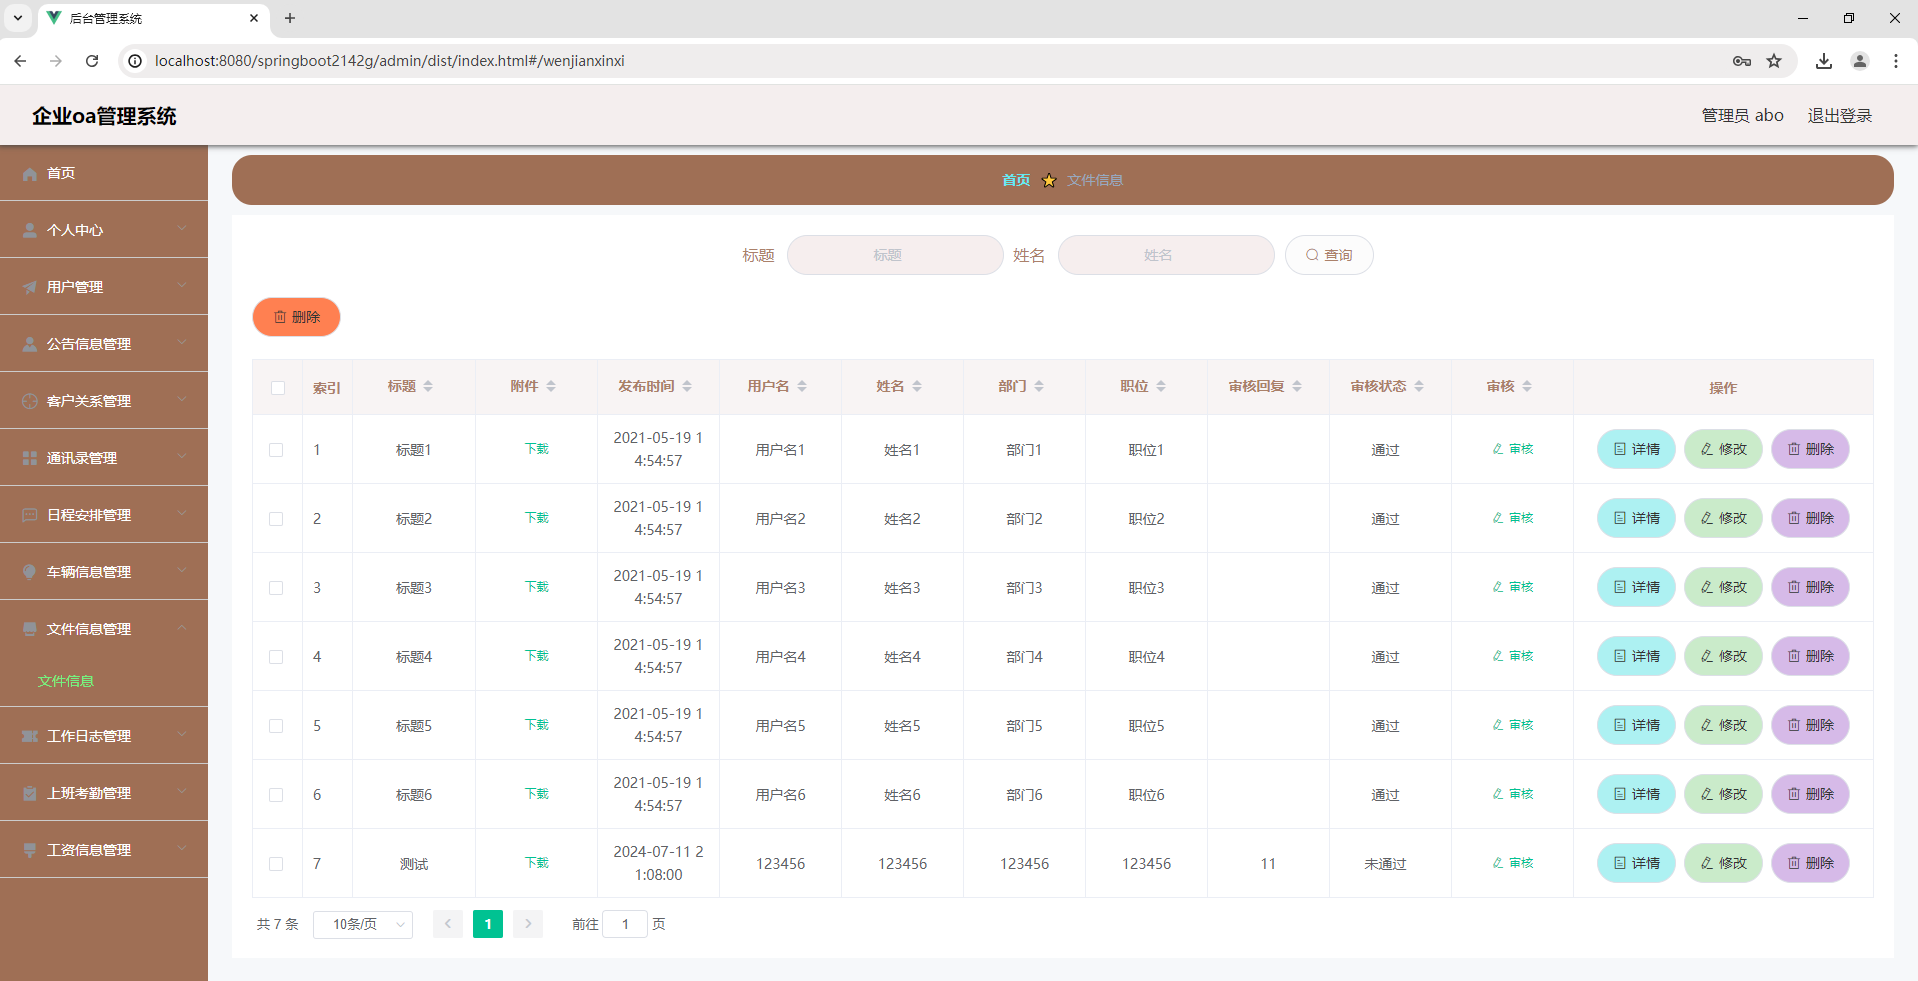
Task: Click the 公告信息管理 sidebar icon
Action: click(29, 343)
